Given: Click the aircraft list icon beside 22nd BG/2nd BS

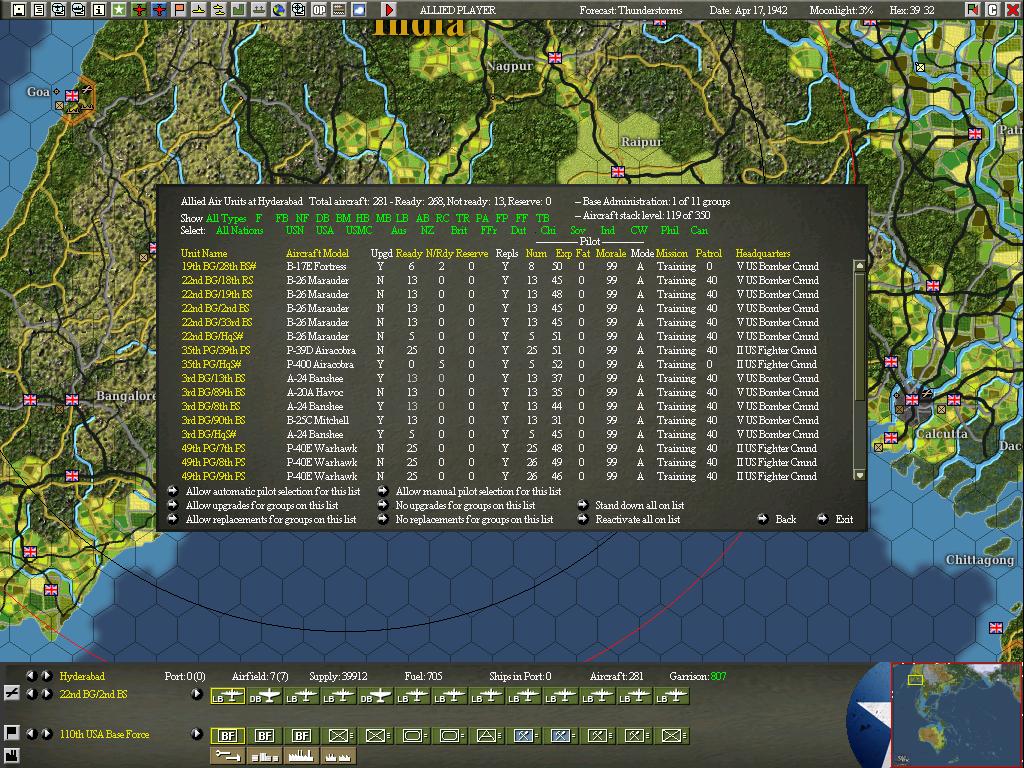Looking at the screenshot, I should (x=11, y=694).
